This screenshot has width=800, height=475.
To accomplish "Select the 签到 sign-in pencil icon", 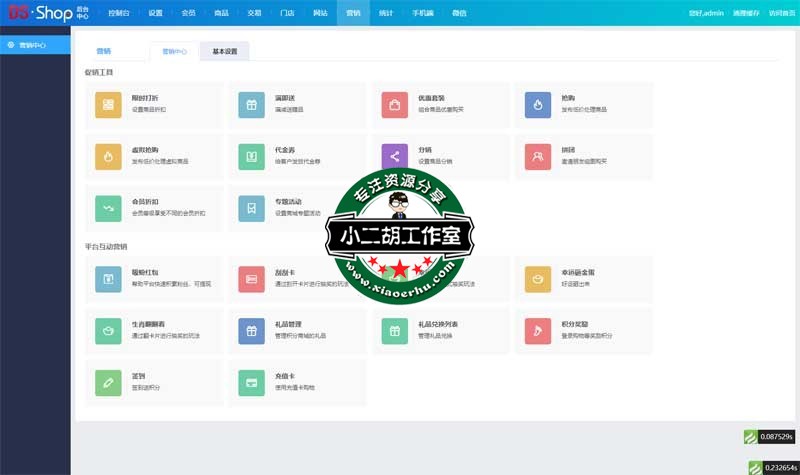I will coord(108,382).
